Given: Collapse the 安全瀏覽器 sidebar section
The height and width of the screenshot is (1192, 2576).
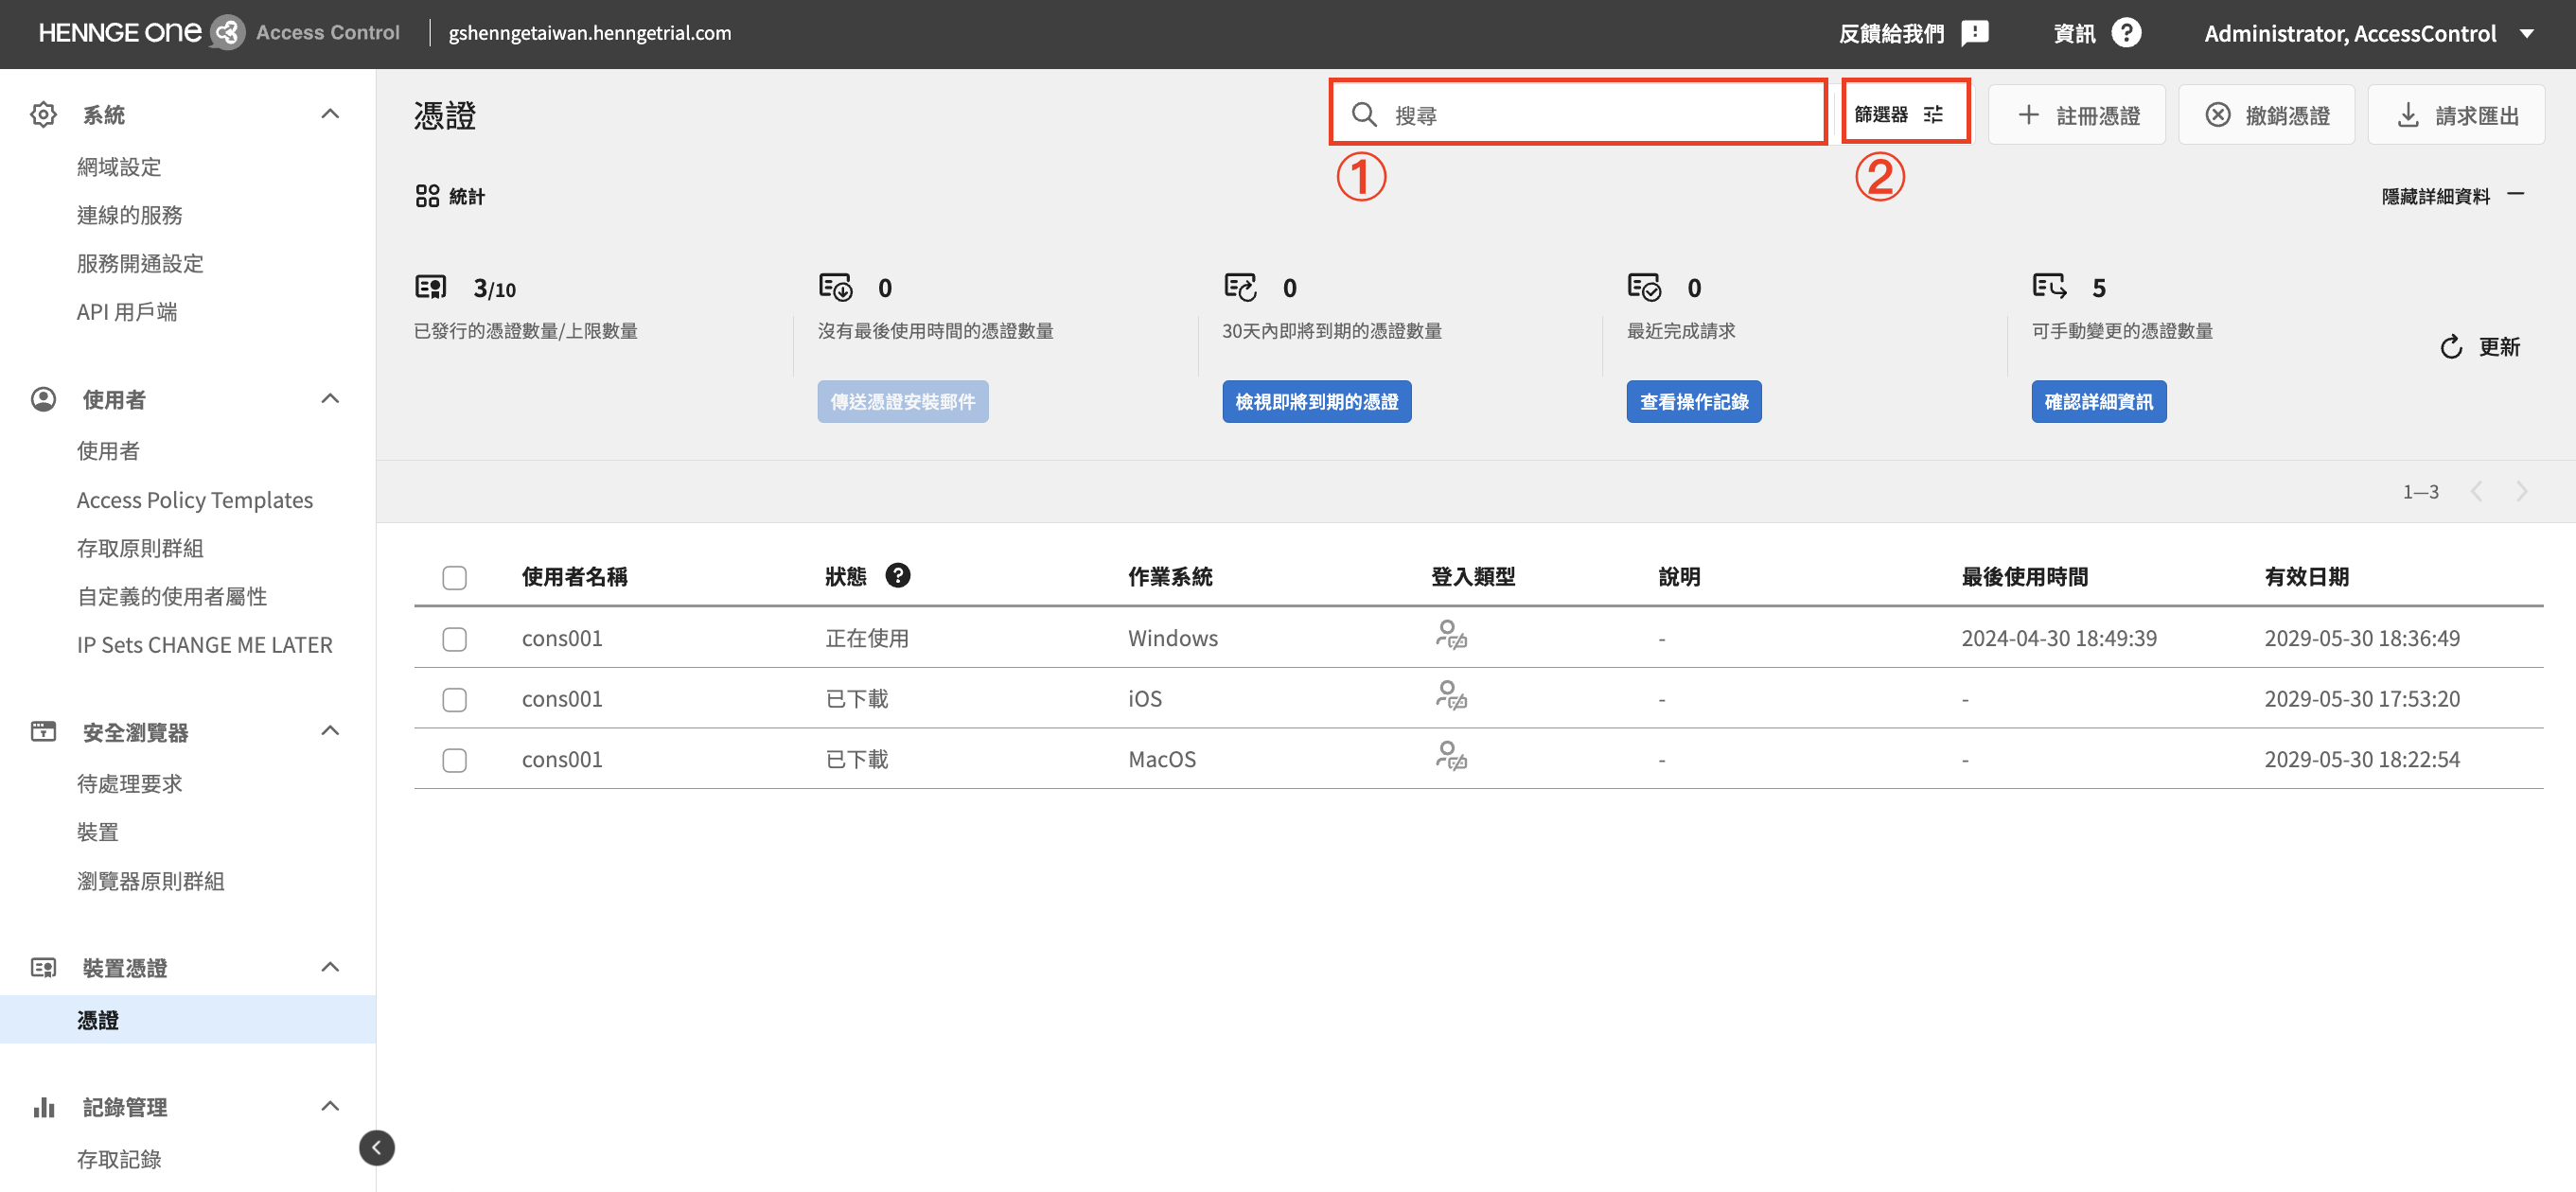Looking at the screenshot, I should click(330, 731).
